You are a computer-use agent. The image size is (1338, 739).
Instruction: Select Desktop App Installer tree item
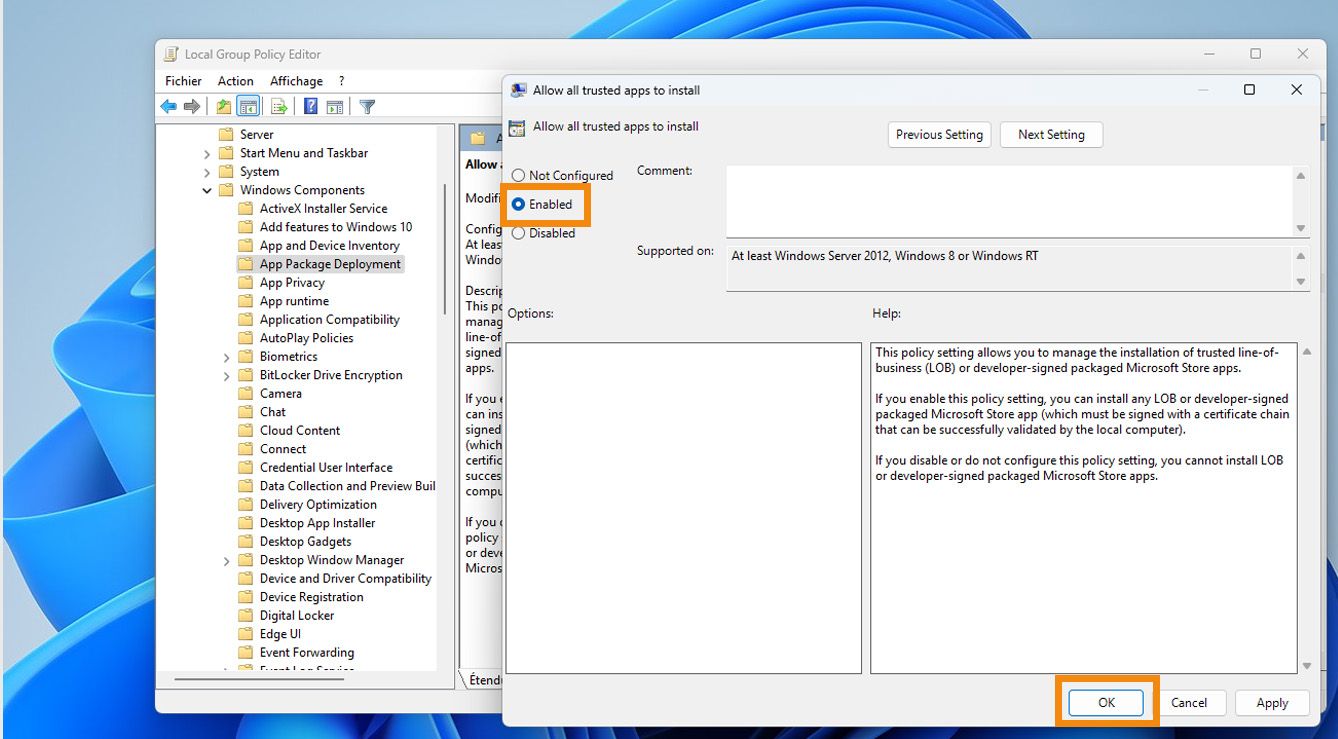pyautogui.click(x=318, y=523)
